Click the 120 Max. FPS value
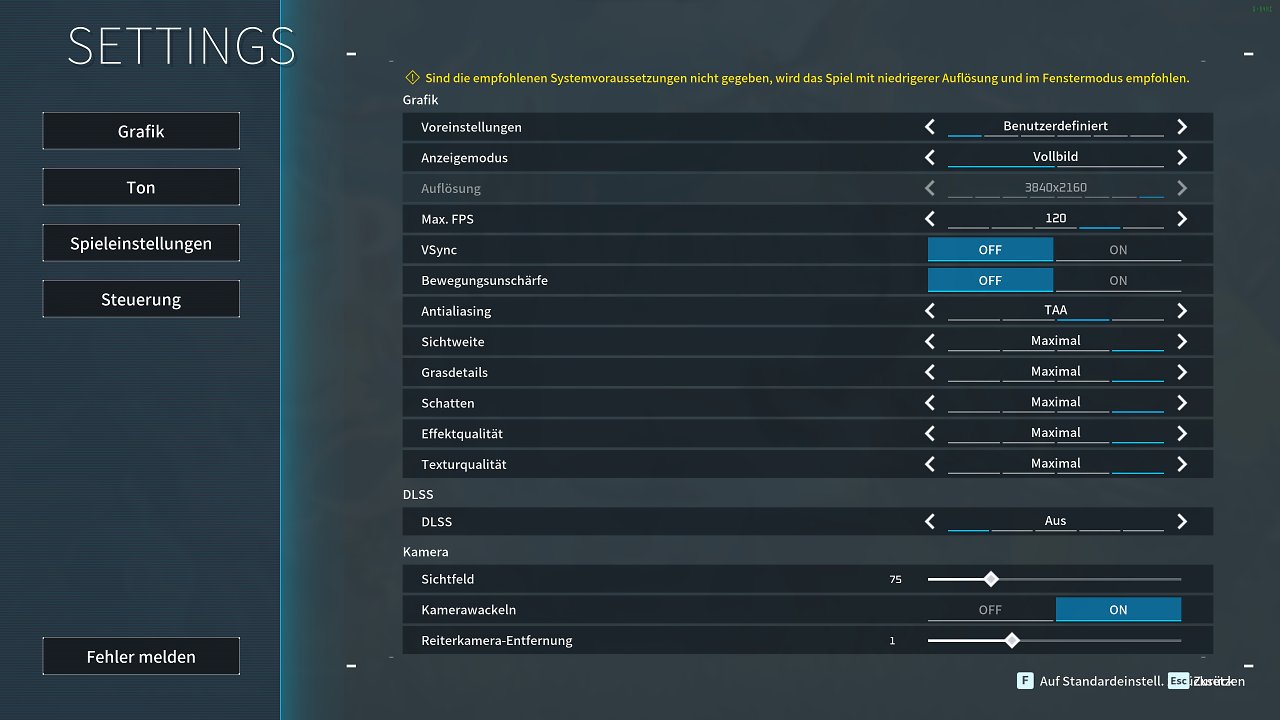This screenshot has width=1280, height=720. point(1056,218)
